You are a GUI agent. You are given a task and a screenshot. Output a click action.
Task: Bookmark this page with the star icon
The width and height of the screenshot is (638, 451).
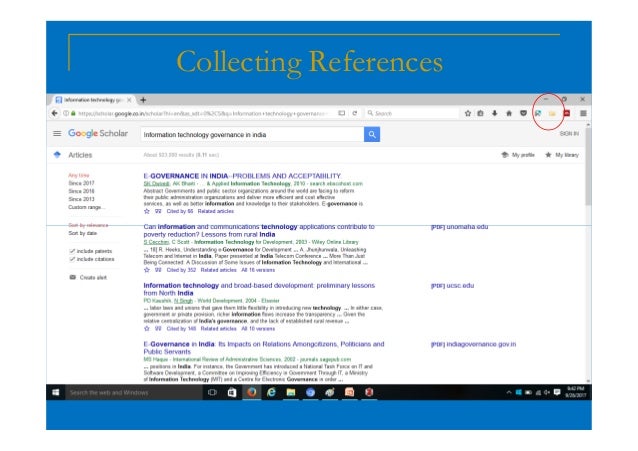point(468,113)
